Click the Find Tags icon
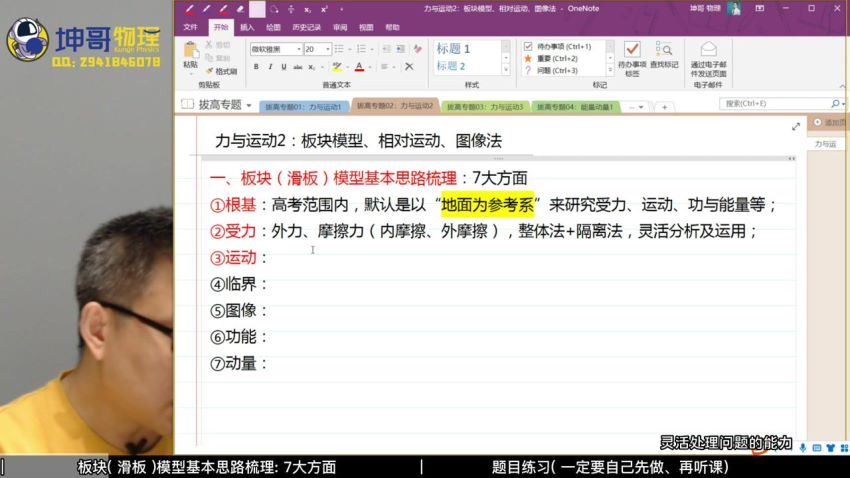 tap(663, 55)
